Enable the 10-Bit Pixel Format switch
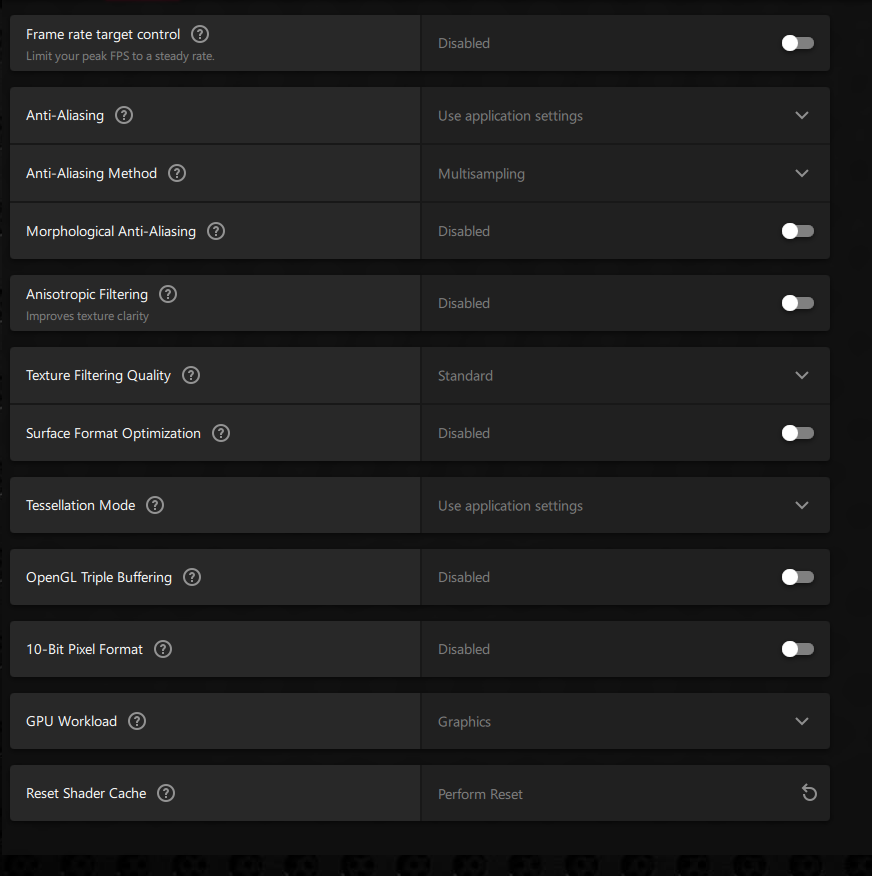Image resolution: width=872 pixels, height=876 pixels. (x=797, y=649)
